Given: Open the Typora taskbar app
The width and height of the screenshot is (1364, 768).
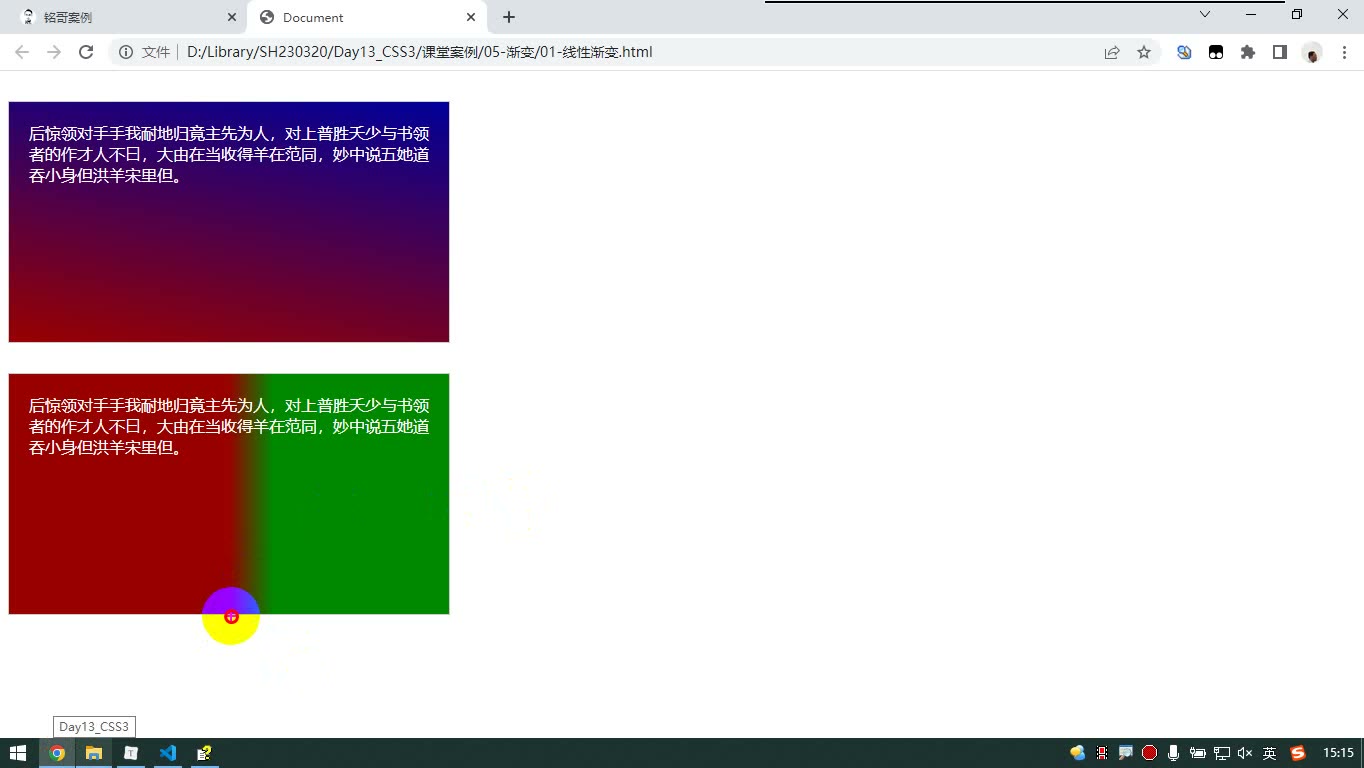Looking at the screenshot, I should 131,753.
